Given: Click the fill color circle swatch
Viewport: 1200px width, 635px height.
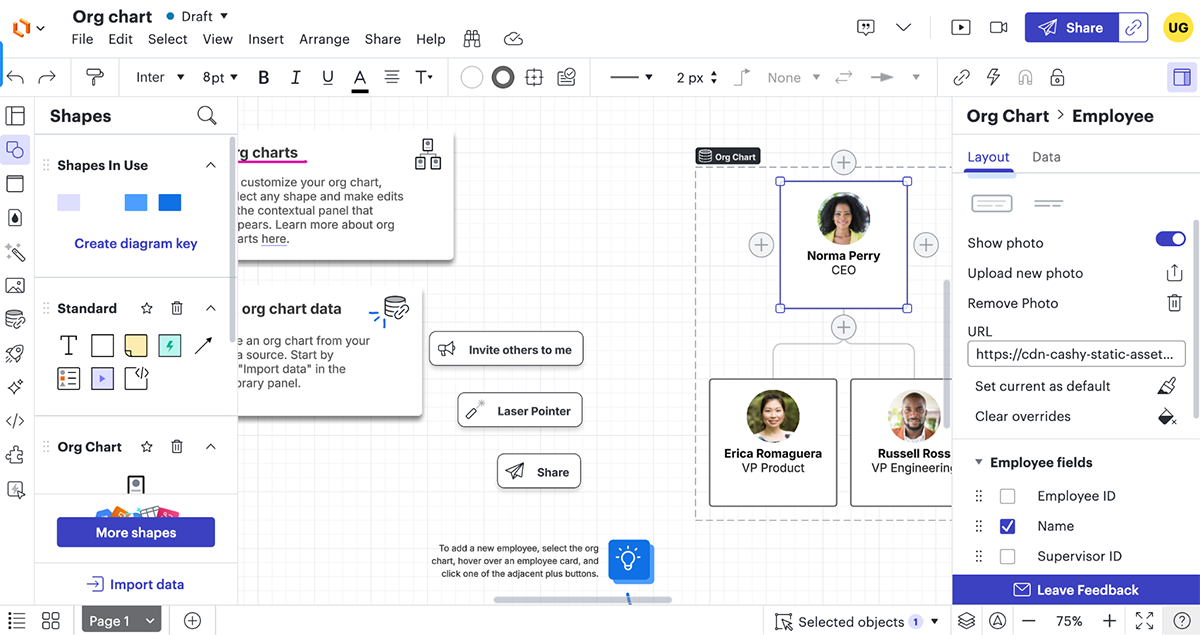Looking at the screenshot, I should click(472, 77).
